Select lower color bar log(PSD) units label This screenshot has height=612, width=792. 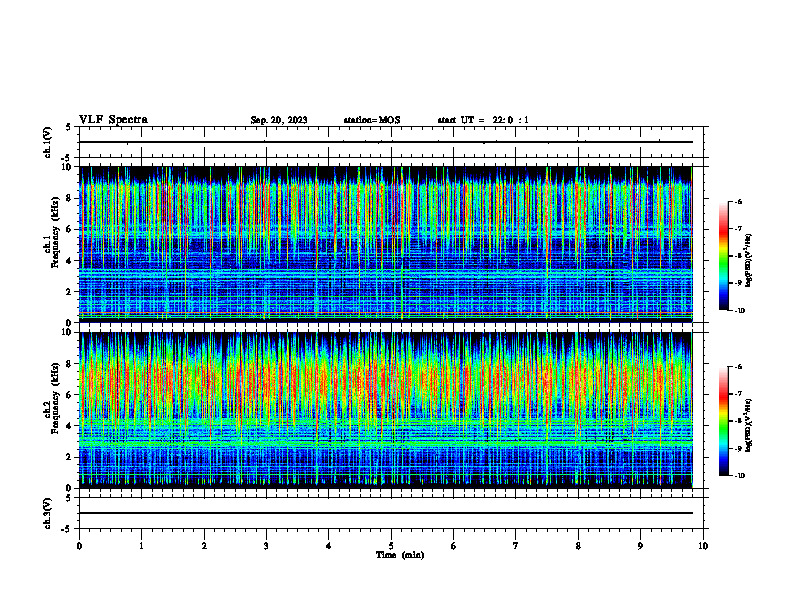pyautogui.click(x=749, y=425)
